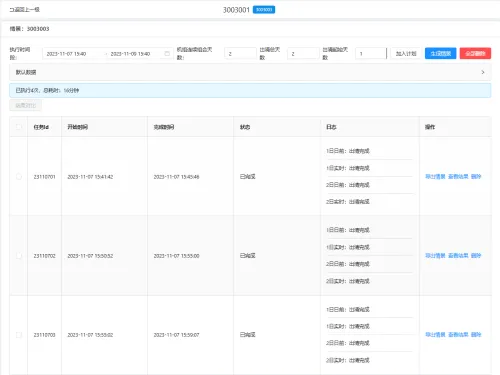Click end time 2023-11-07 13:55:00

click(x=176, y=256)
